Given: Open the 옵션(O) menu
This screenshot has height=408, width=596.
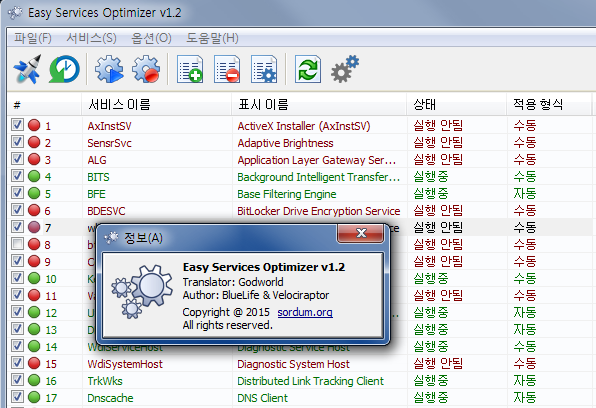Looking at the screenshot, I should click(151, 38).
